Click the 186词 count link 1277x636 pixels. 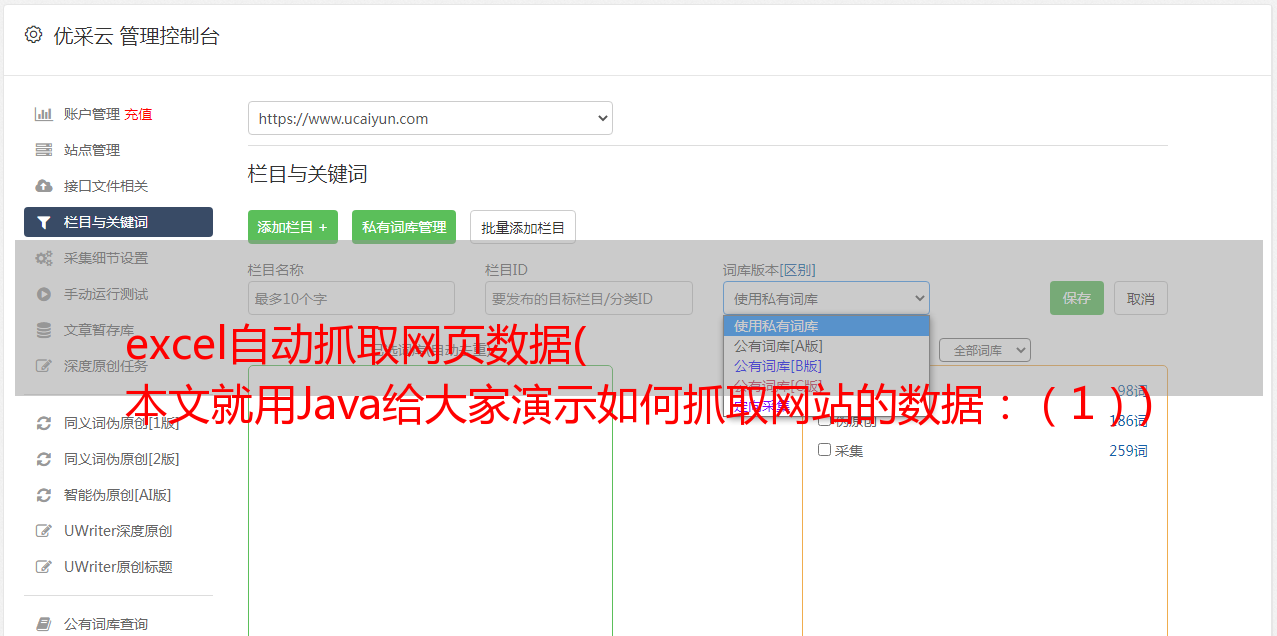click(1128, 421)
